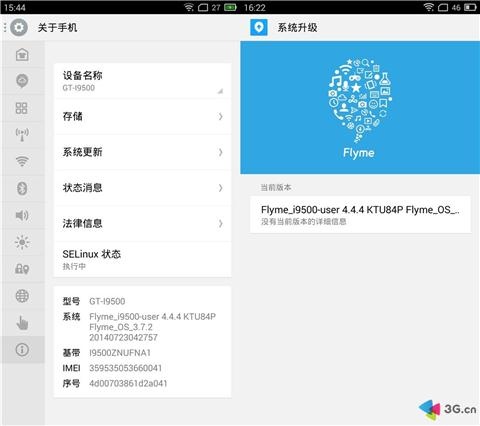Open the 法律信息 row chevron
This screenshot has width=480, height=426.
(220, 223)
